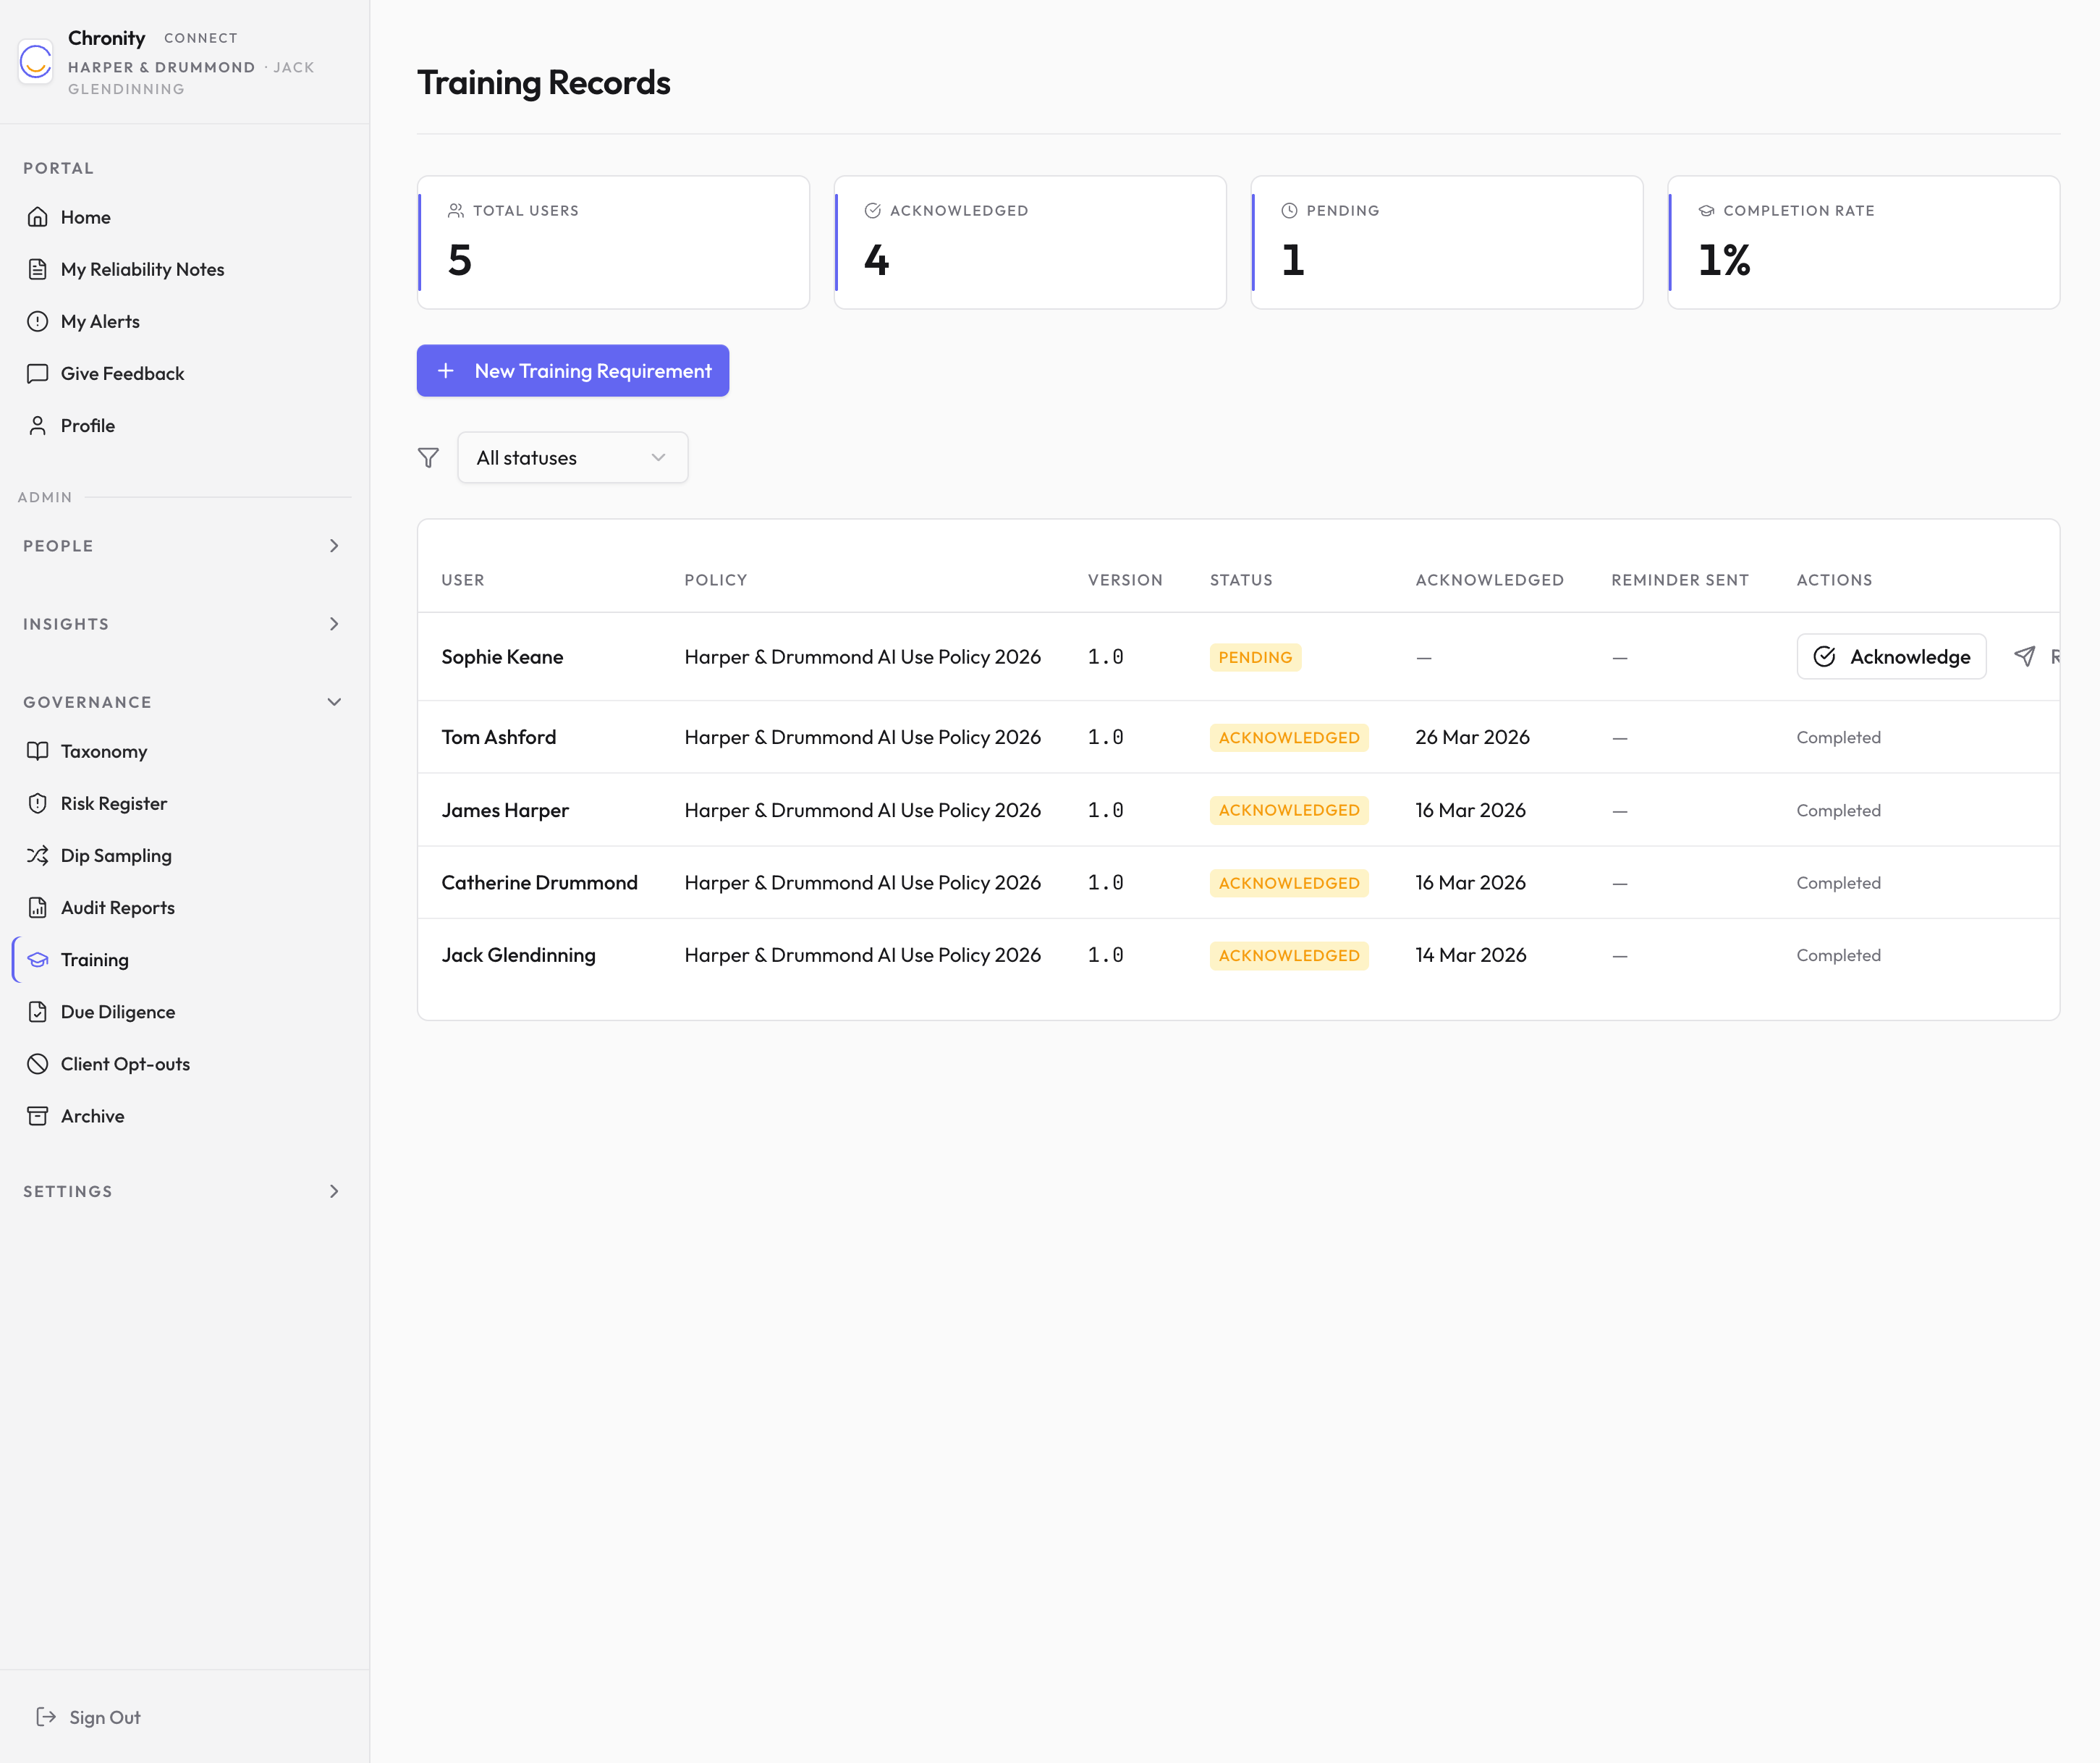Acknowledge Sophie Keane's pending policy

(1890, 656)
